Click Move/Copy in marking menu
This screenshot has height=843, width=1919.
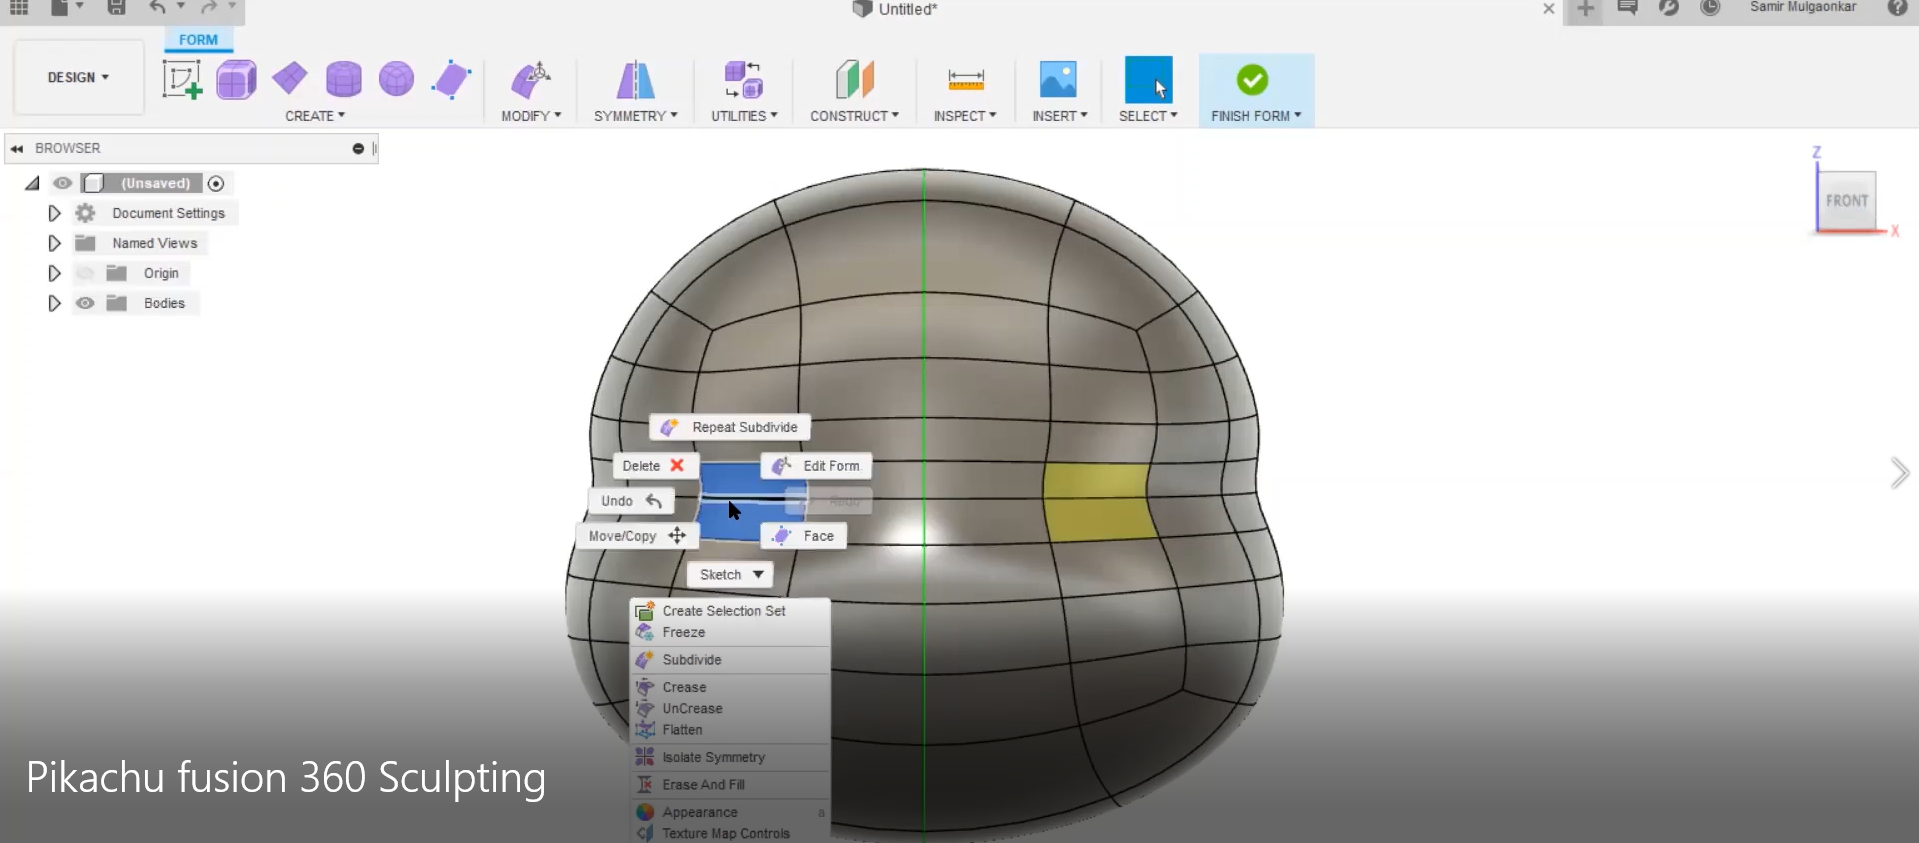click(637, 536)
